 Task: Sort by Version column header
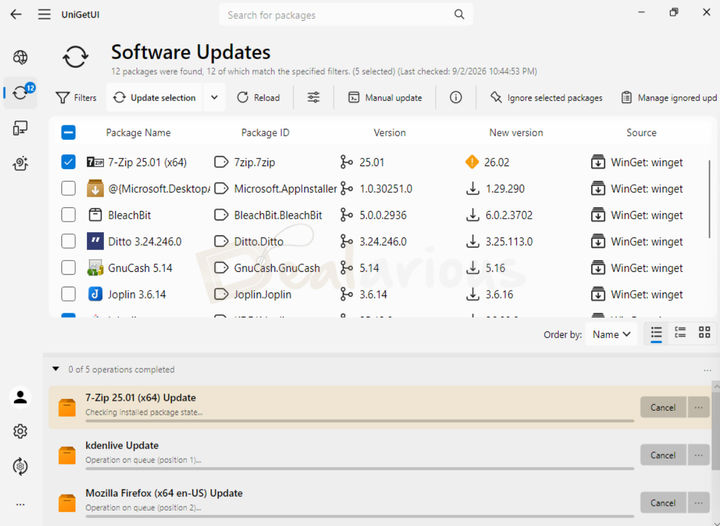(x=389, y=133)
